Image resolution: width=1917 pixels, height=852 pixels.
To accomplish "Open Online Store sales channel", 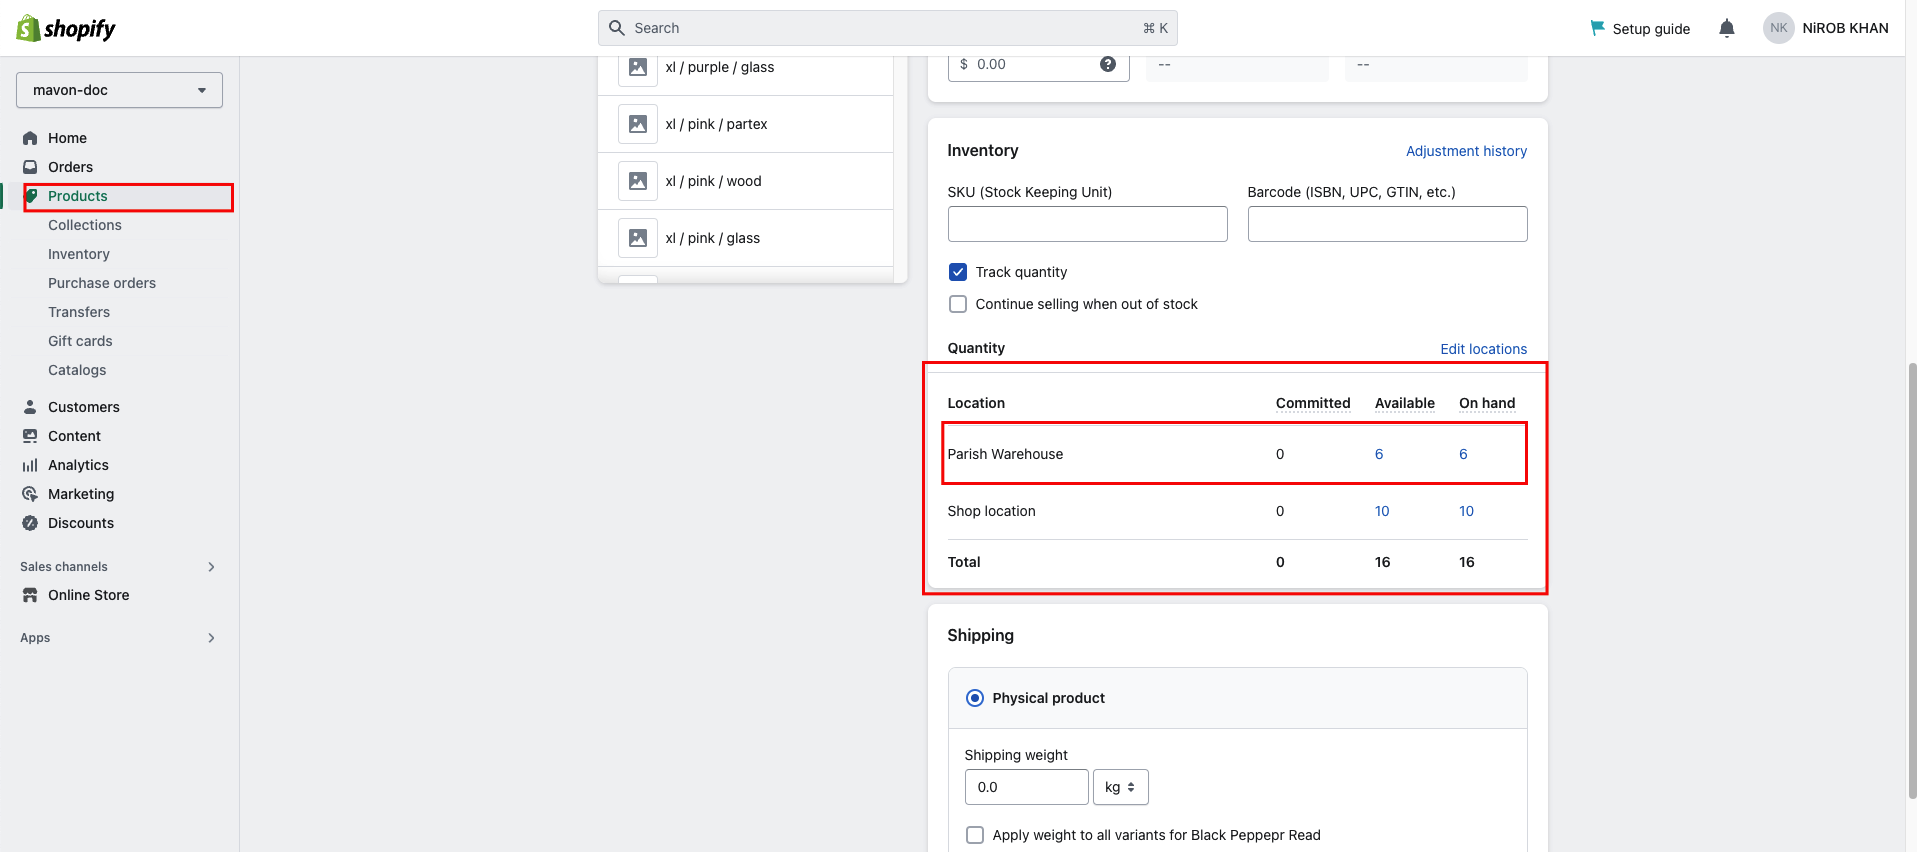I will (x=89, y=595).
